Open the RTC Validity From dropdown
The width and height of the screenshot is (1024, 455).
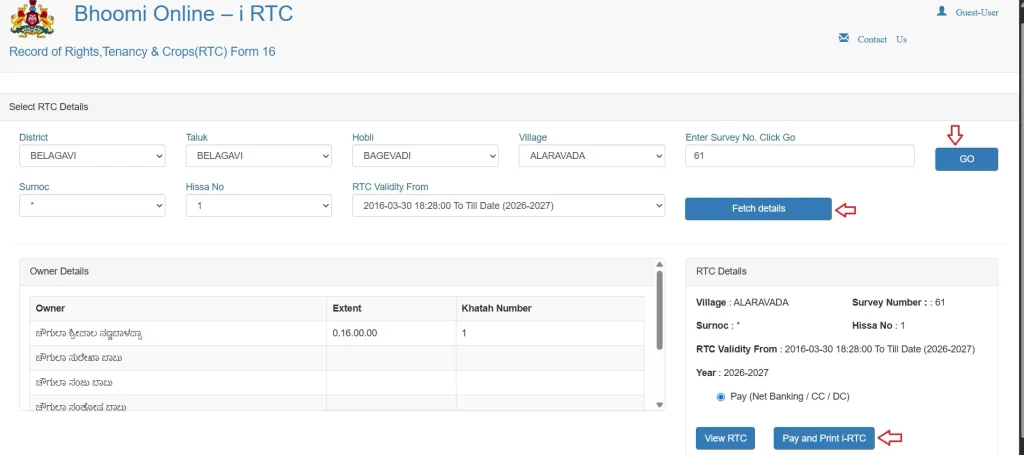pyautogui.click(x=509, y=206)
